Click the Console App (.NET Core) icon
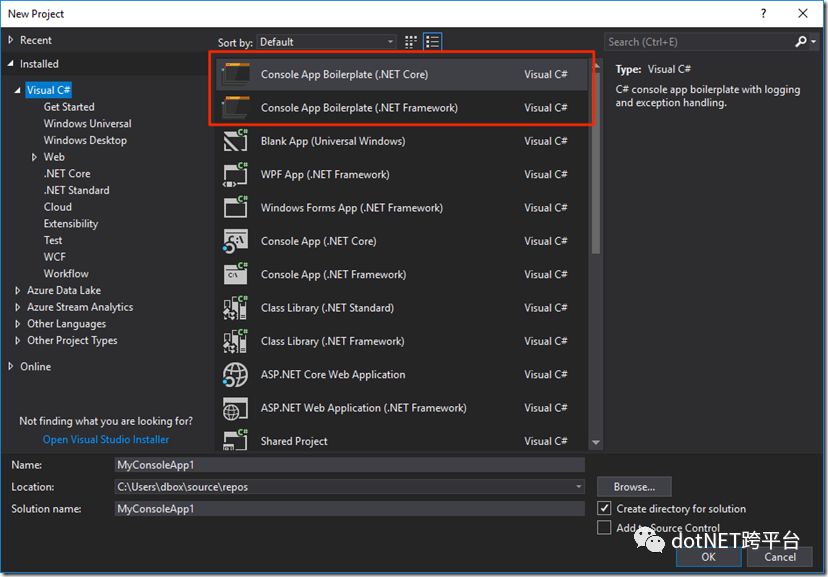Screen dimensions: 828x577 [x=236, y=241]
